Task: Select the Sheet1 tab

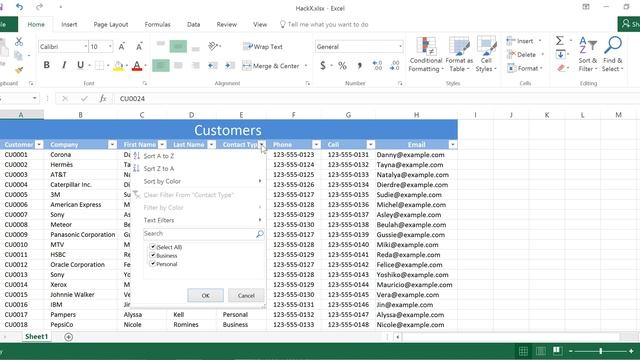Action: coord(36,336)
